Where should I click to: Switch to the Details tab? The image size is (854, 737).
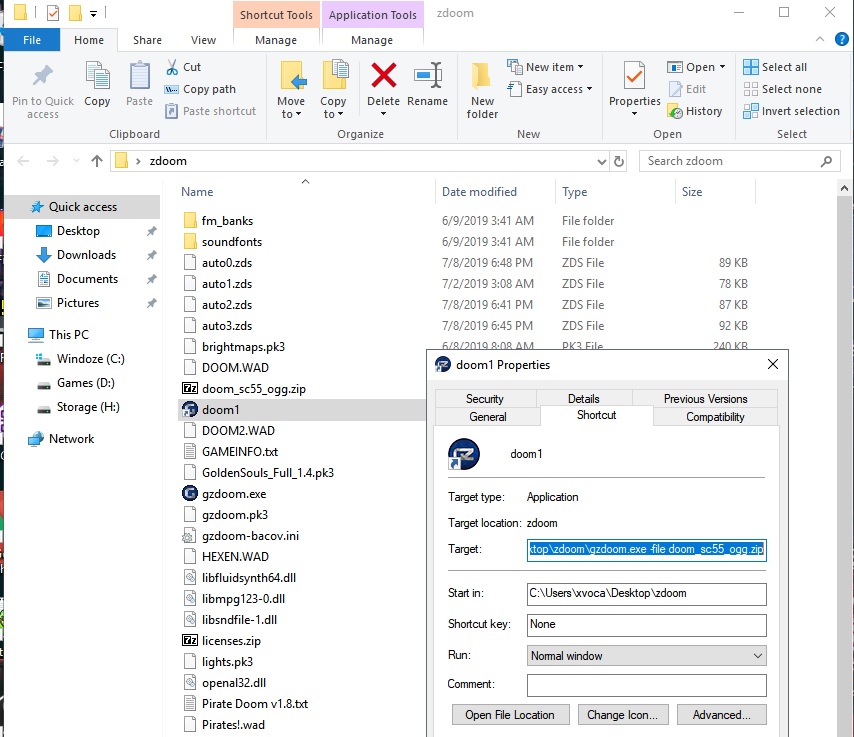coord(583,399)
